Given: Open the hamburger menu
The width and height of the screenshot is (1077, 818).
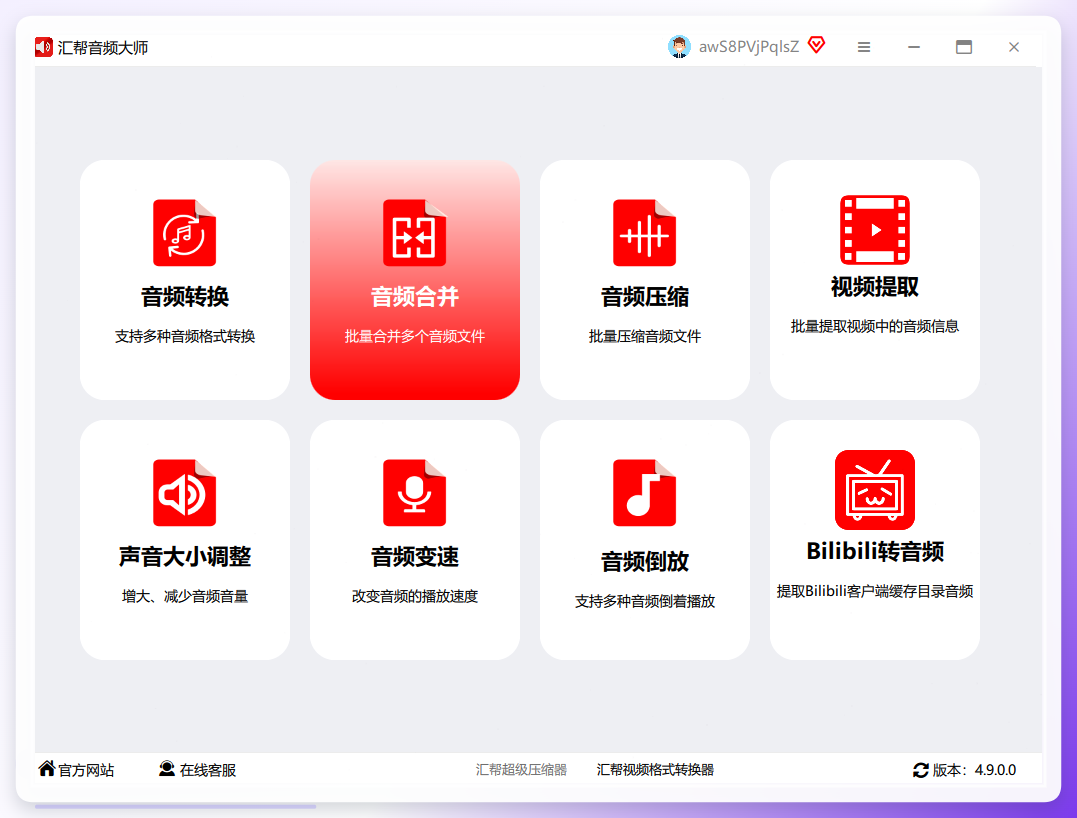Looking at the screenshot, I should [x=864, y=47].
